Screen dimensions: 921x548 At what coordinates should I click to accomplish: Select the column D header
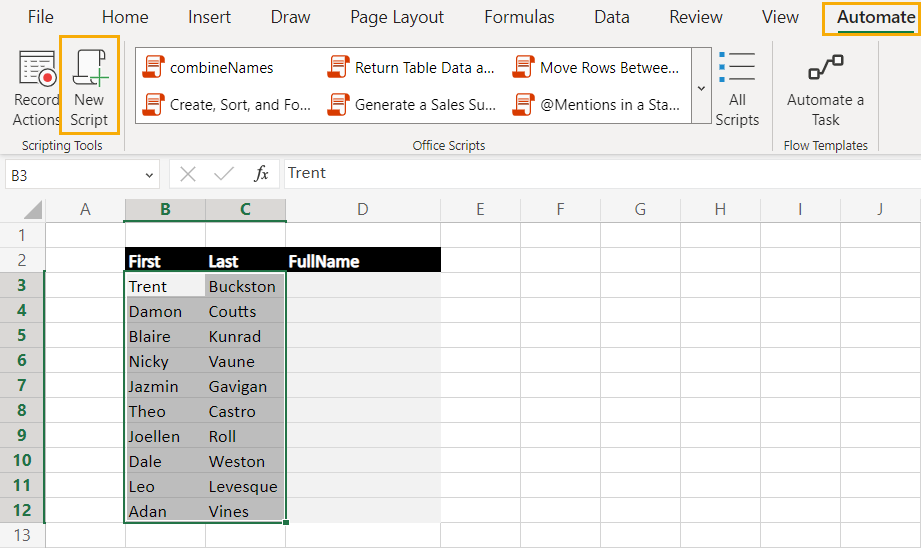[363, 210]
